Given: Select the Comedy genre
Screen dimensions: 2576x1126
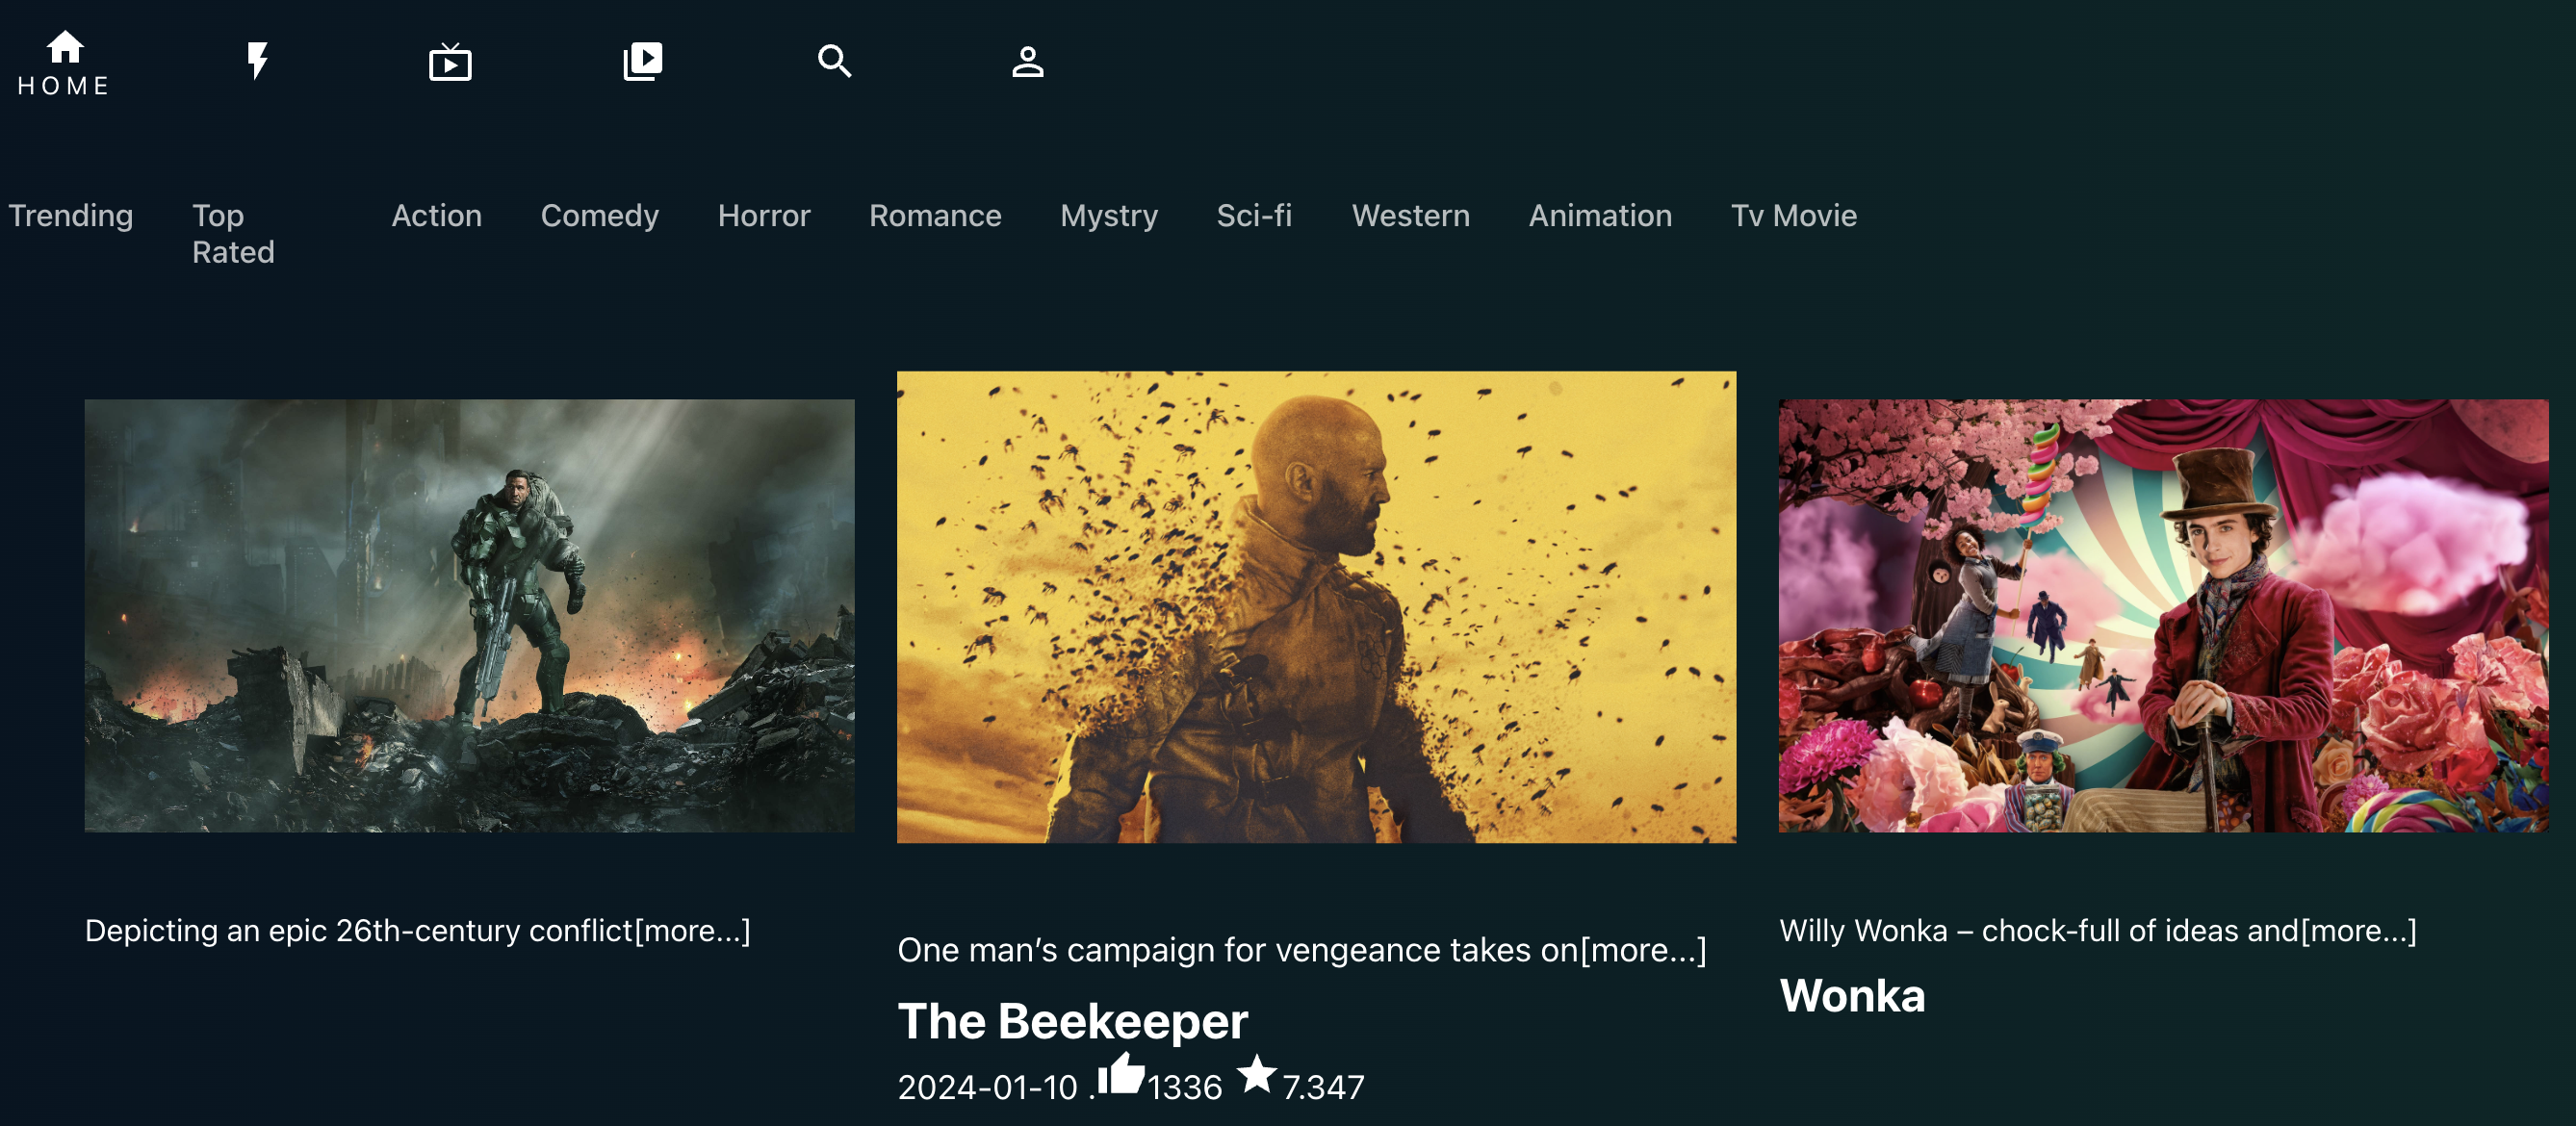Looking at the screenshot, I should coord(600,216).
